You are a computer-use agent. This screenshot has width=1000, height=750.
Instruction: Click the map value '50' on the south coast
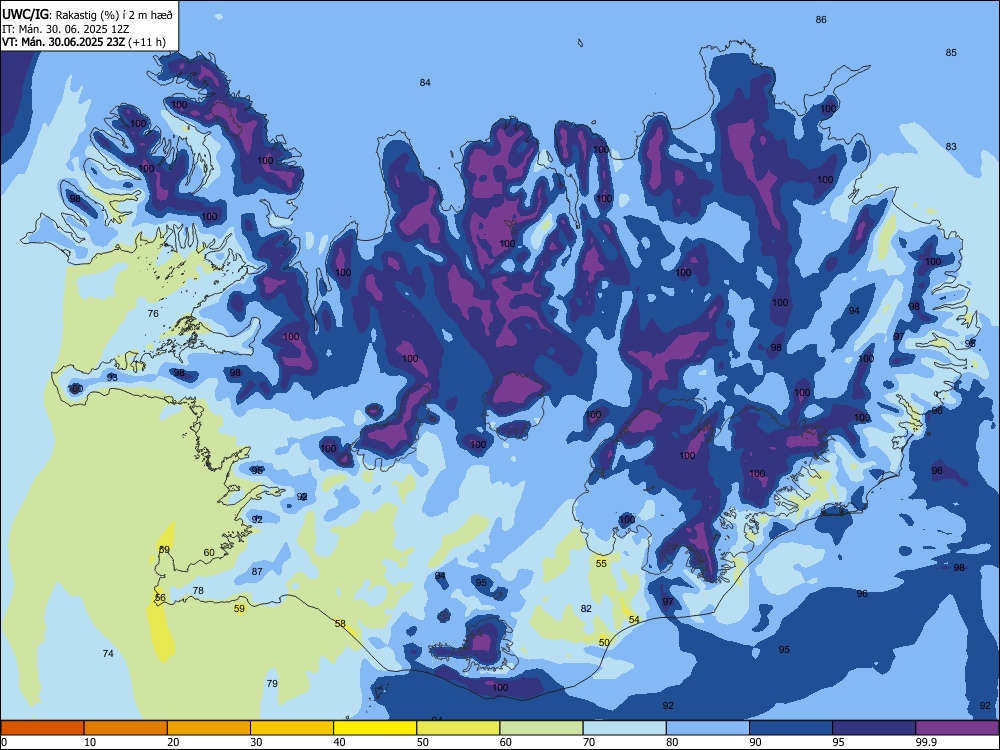click(604, 643)
